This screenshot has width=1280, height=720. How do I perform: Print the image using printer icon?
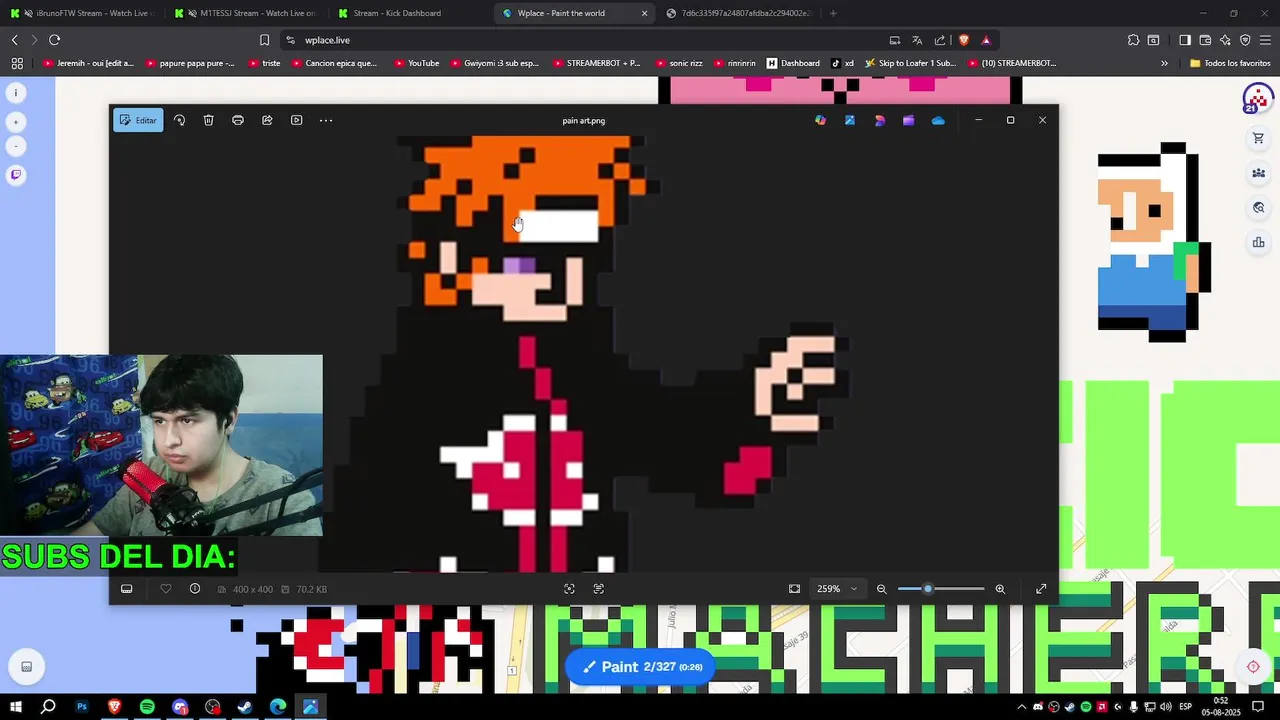[x=238, y=120]
